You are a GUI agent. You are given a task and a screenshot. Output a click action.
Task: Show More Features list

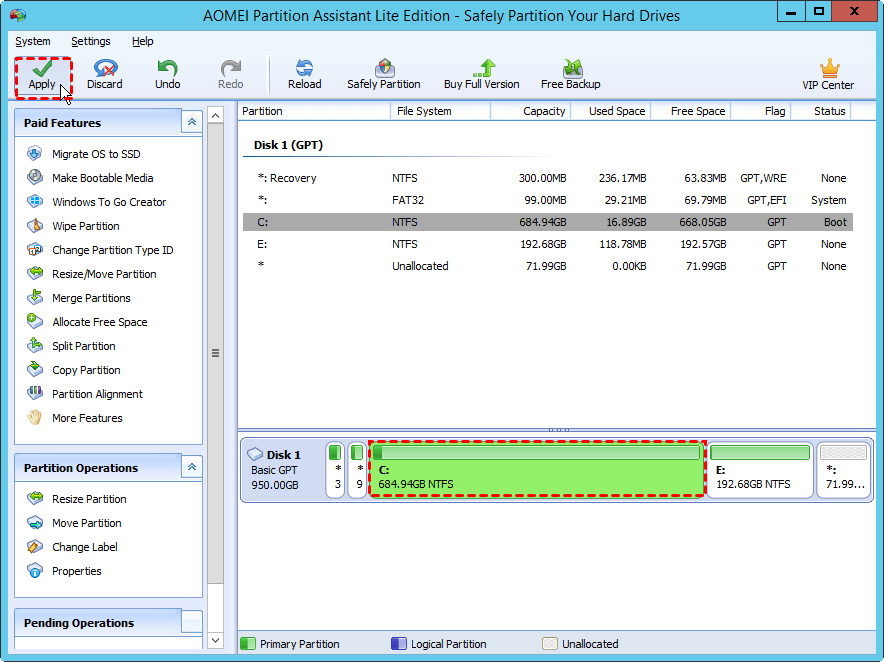pyautogui.click(x=74, y=418)
